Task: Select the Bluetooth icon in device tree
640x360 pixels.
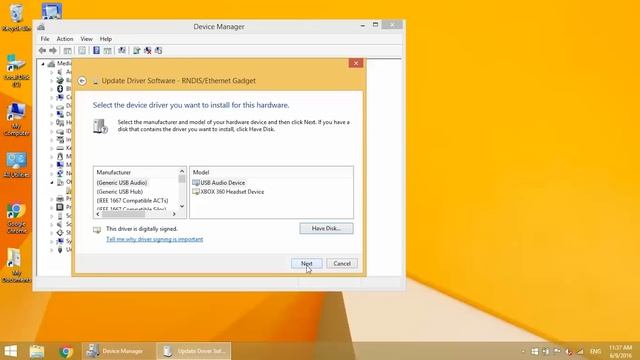Action: point(60,89)
